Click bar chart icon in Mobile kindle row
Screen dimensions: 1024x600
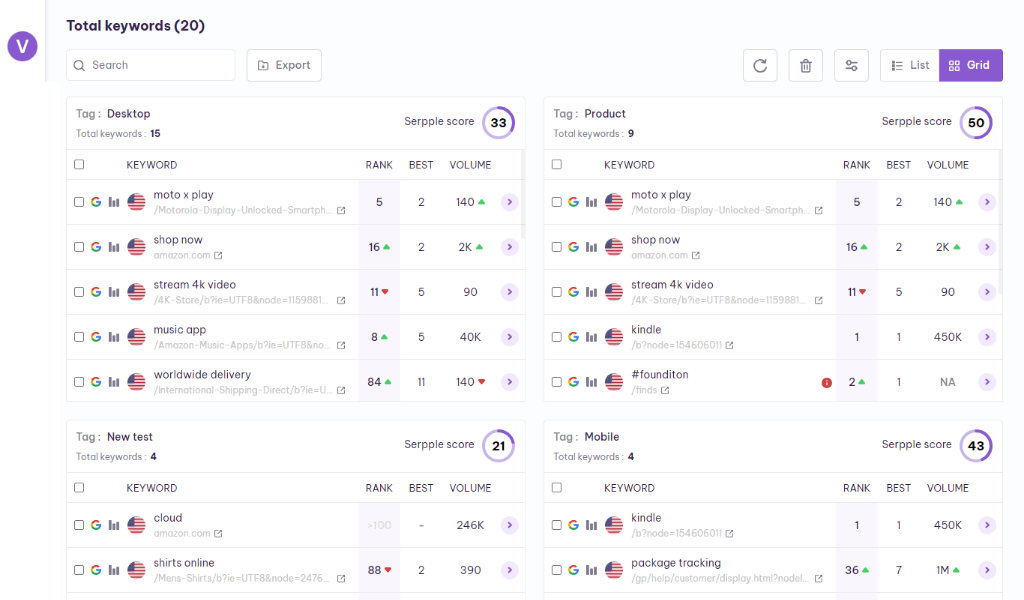click(591, 525)
